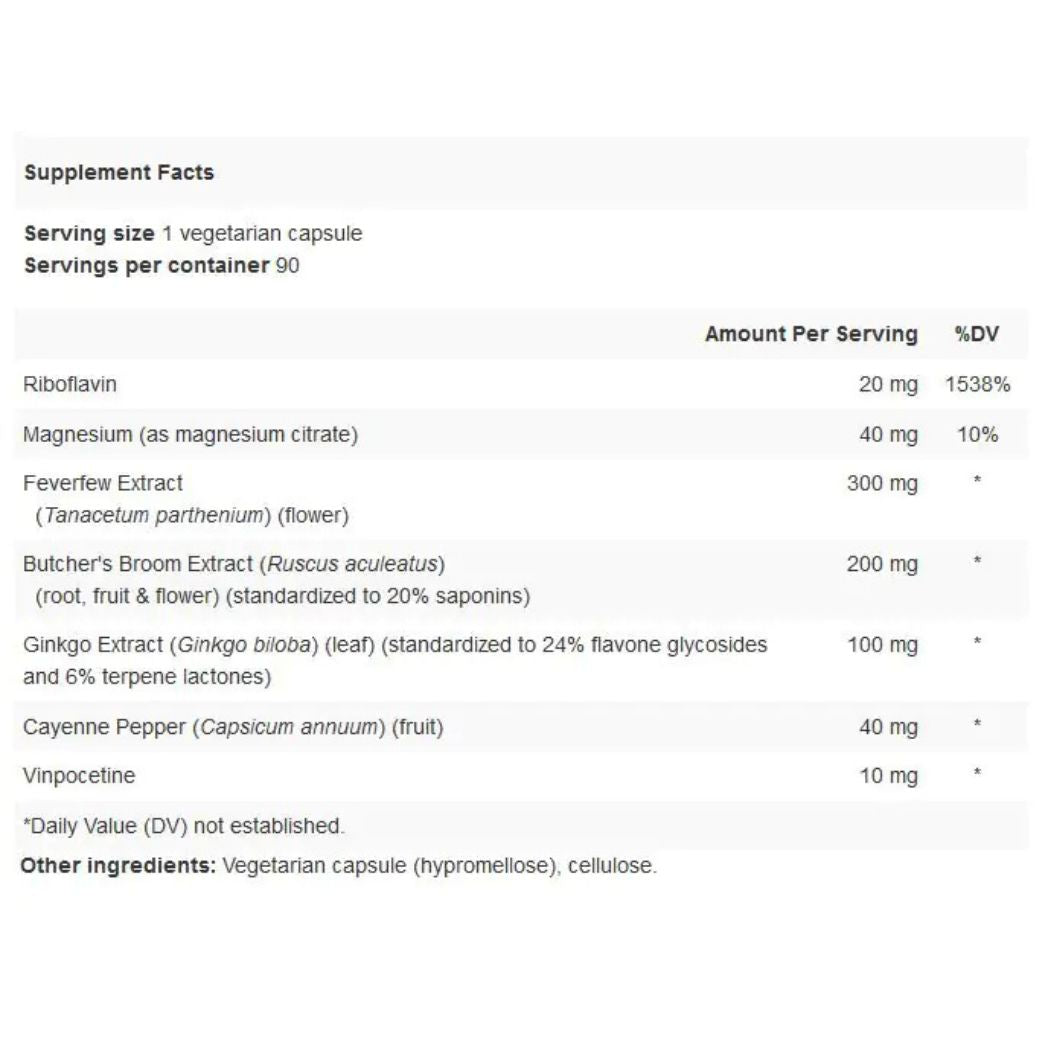Click the Amount Per Serving column header
This screenshot has width=1048, height=1048.
810,334
